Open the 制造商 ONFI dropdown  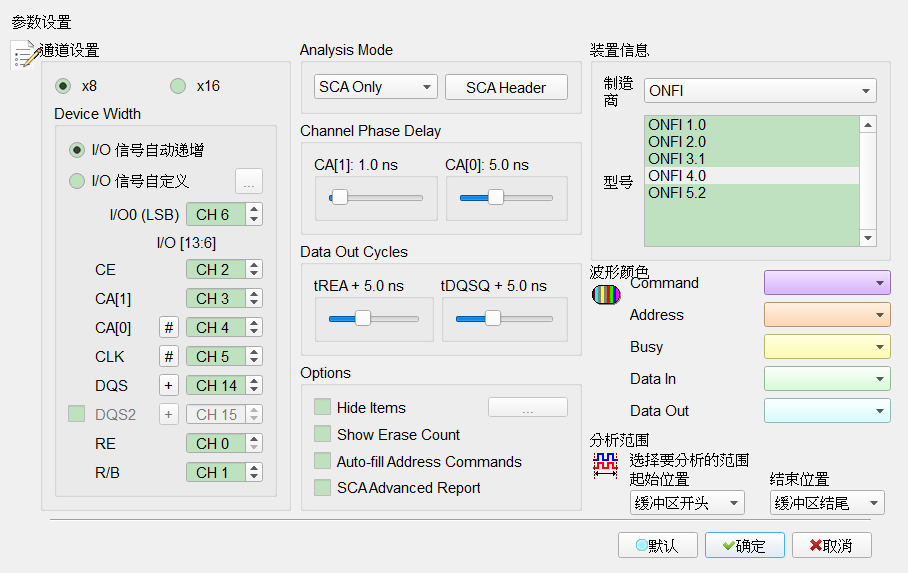760,91
